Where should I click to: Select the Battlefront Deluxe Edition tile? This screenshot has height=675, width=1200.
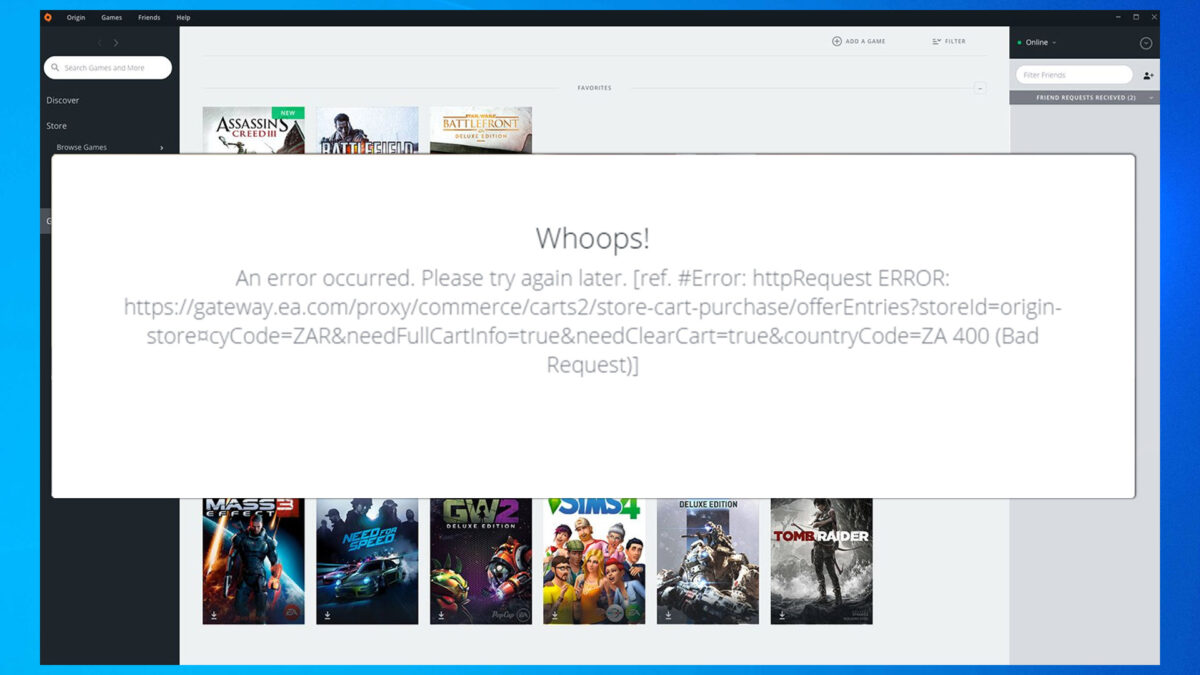481,131
